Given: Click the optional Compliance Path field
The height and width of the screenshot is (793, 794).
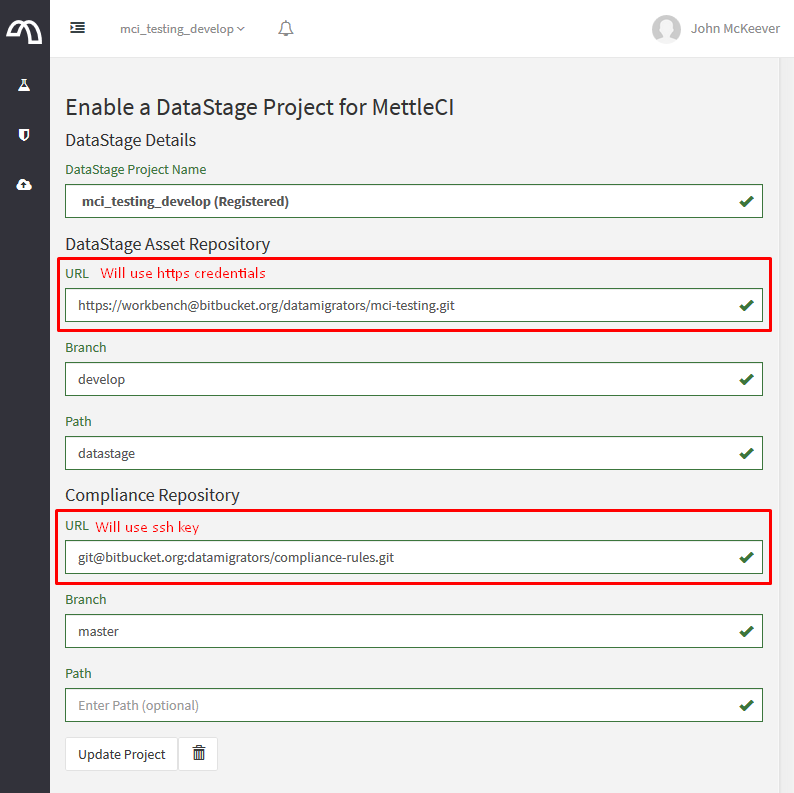Looking at the screenshot, I should pos(400,705).
